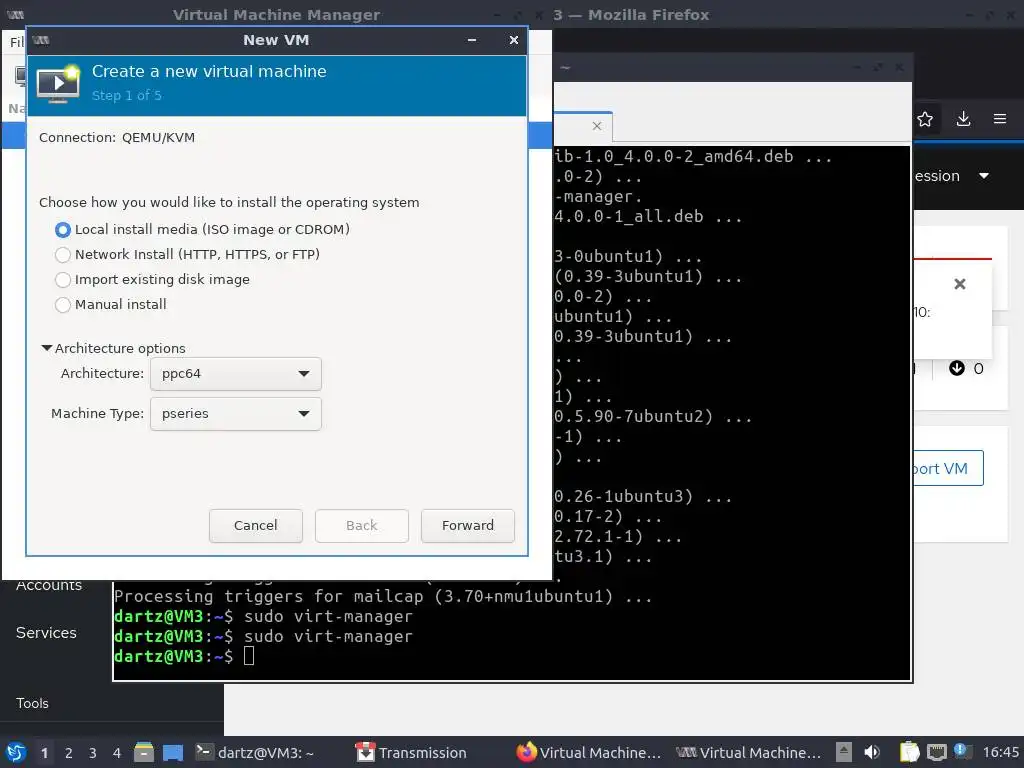Image resolution: width=1024 pixels, height=768 pixels.
Task: Open the Session dropdown arrow in Firefox
Action: coord(984,176)
